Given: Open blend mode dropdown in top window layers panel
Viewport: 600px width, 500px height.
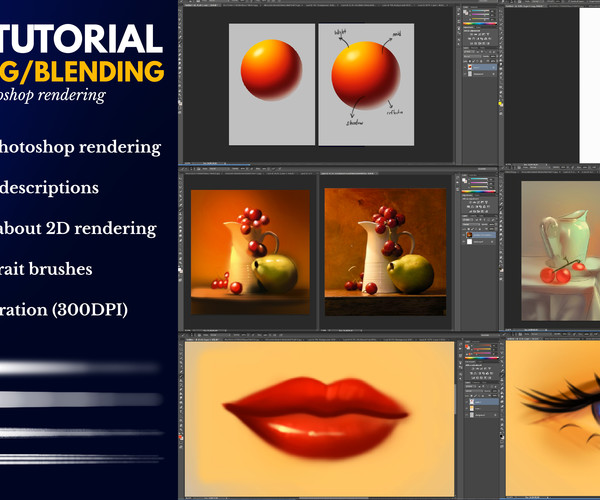Looking at the screenshot, I should click(x=473, y=56).
